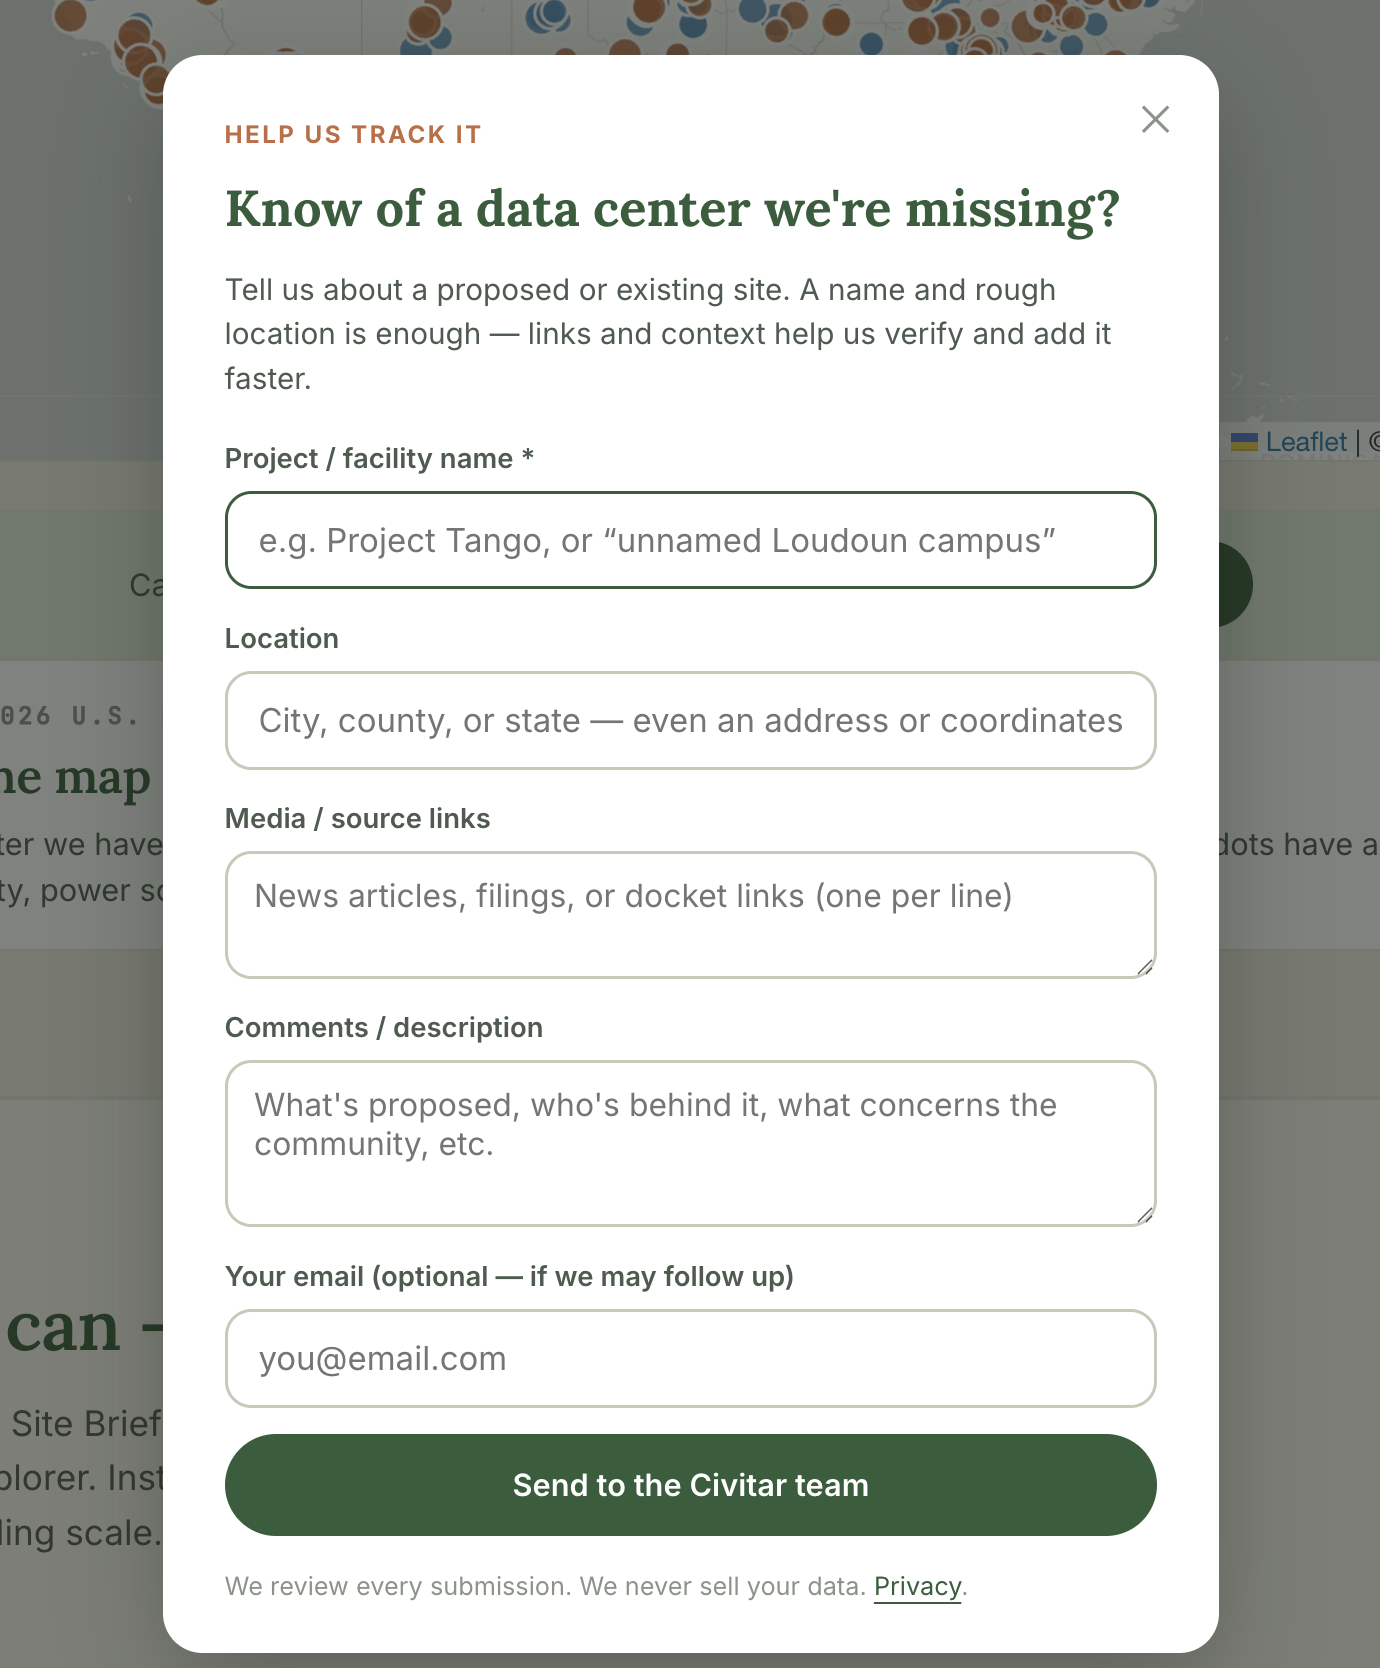Open the Privacy link
The width and height of the screenshot is (1380, 1668).
tap(917, 1586)
